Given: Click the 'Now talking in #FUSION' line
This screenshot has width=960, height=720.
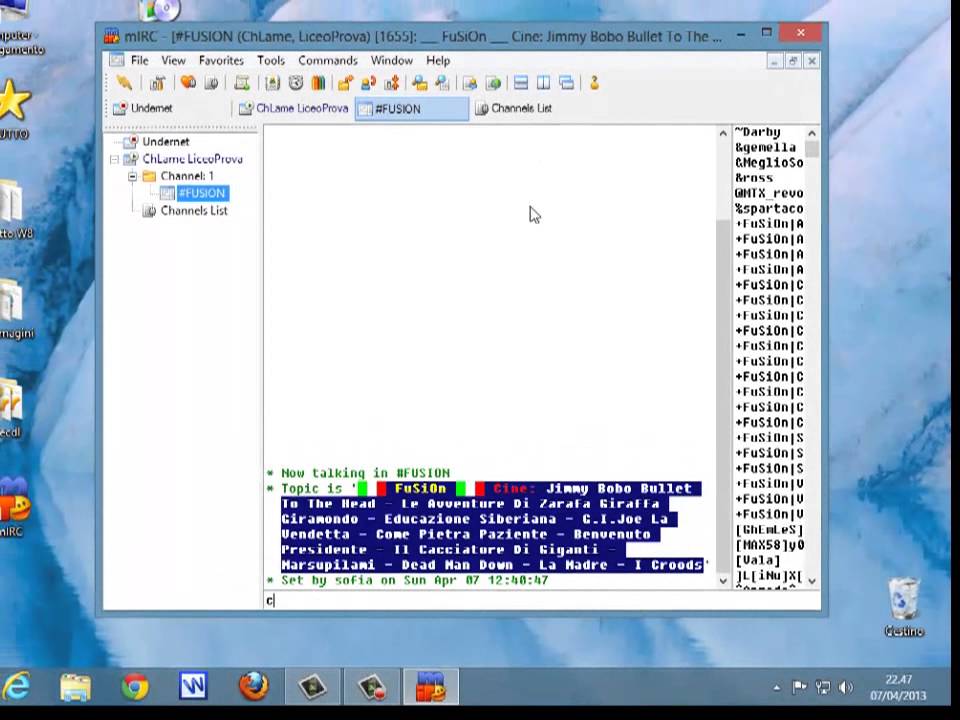Looking at the screenshot, I should 359,473.
